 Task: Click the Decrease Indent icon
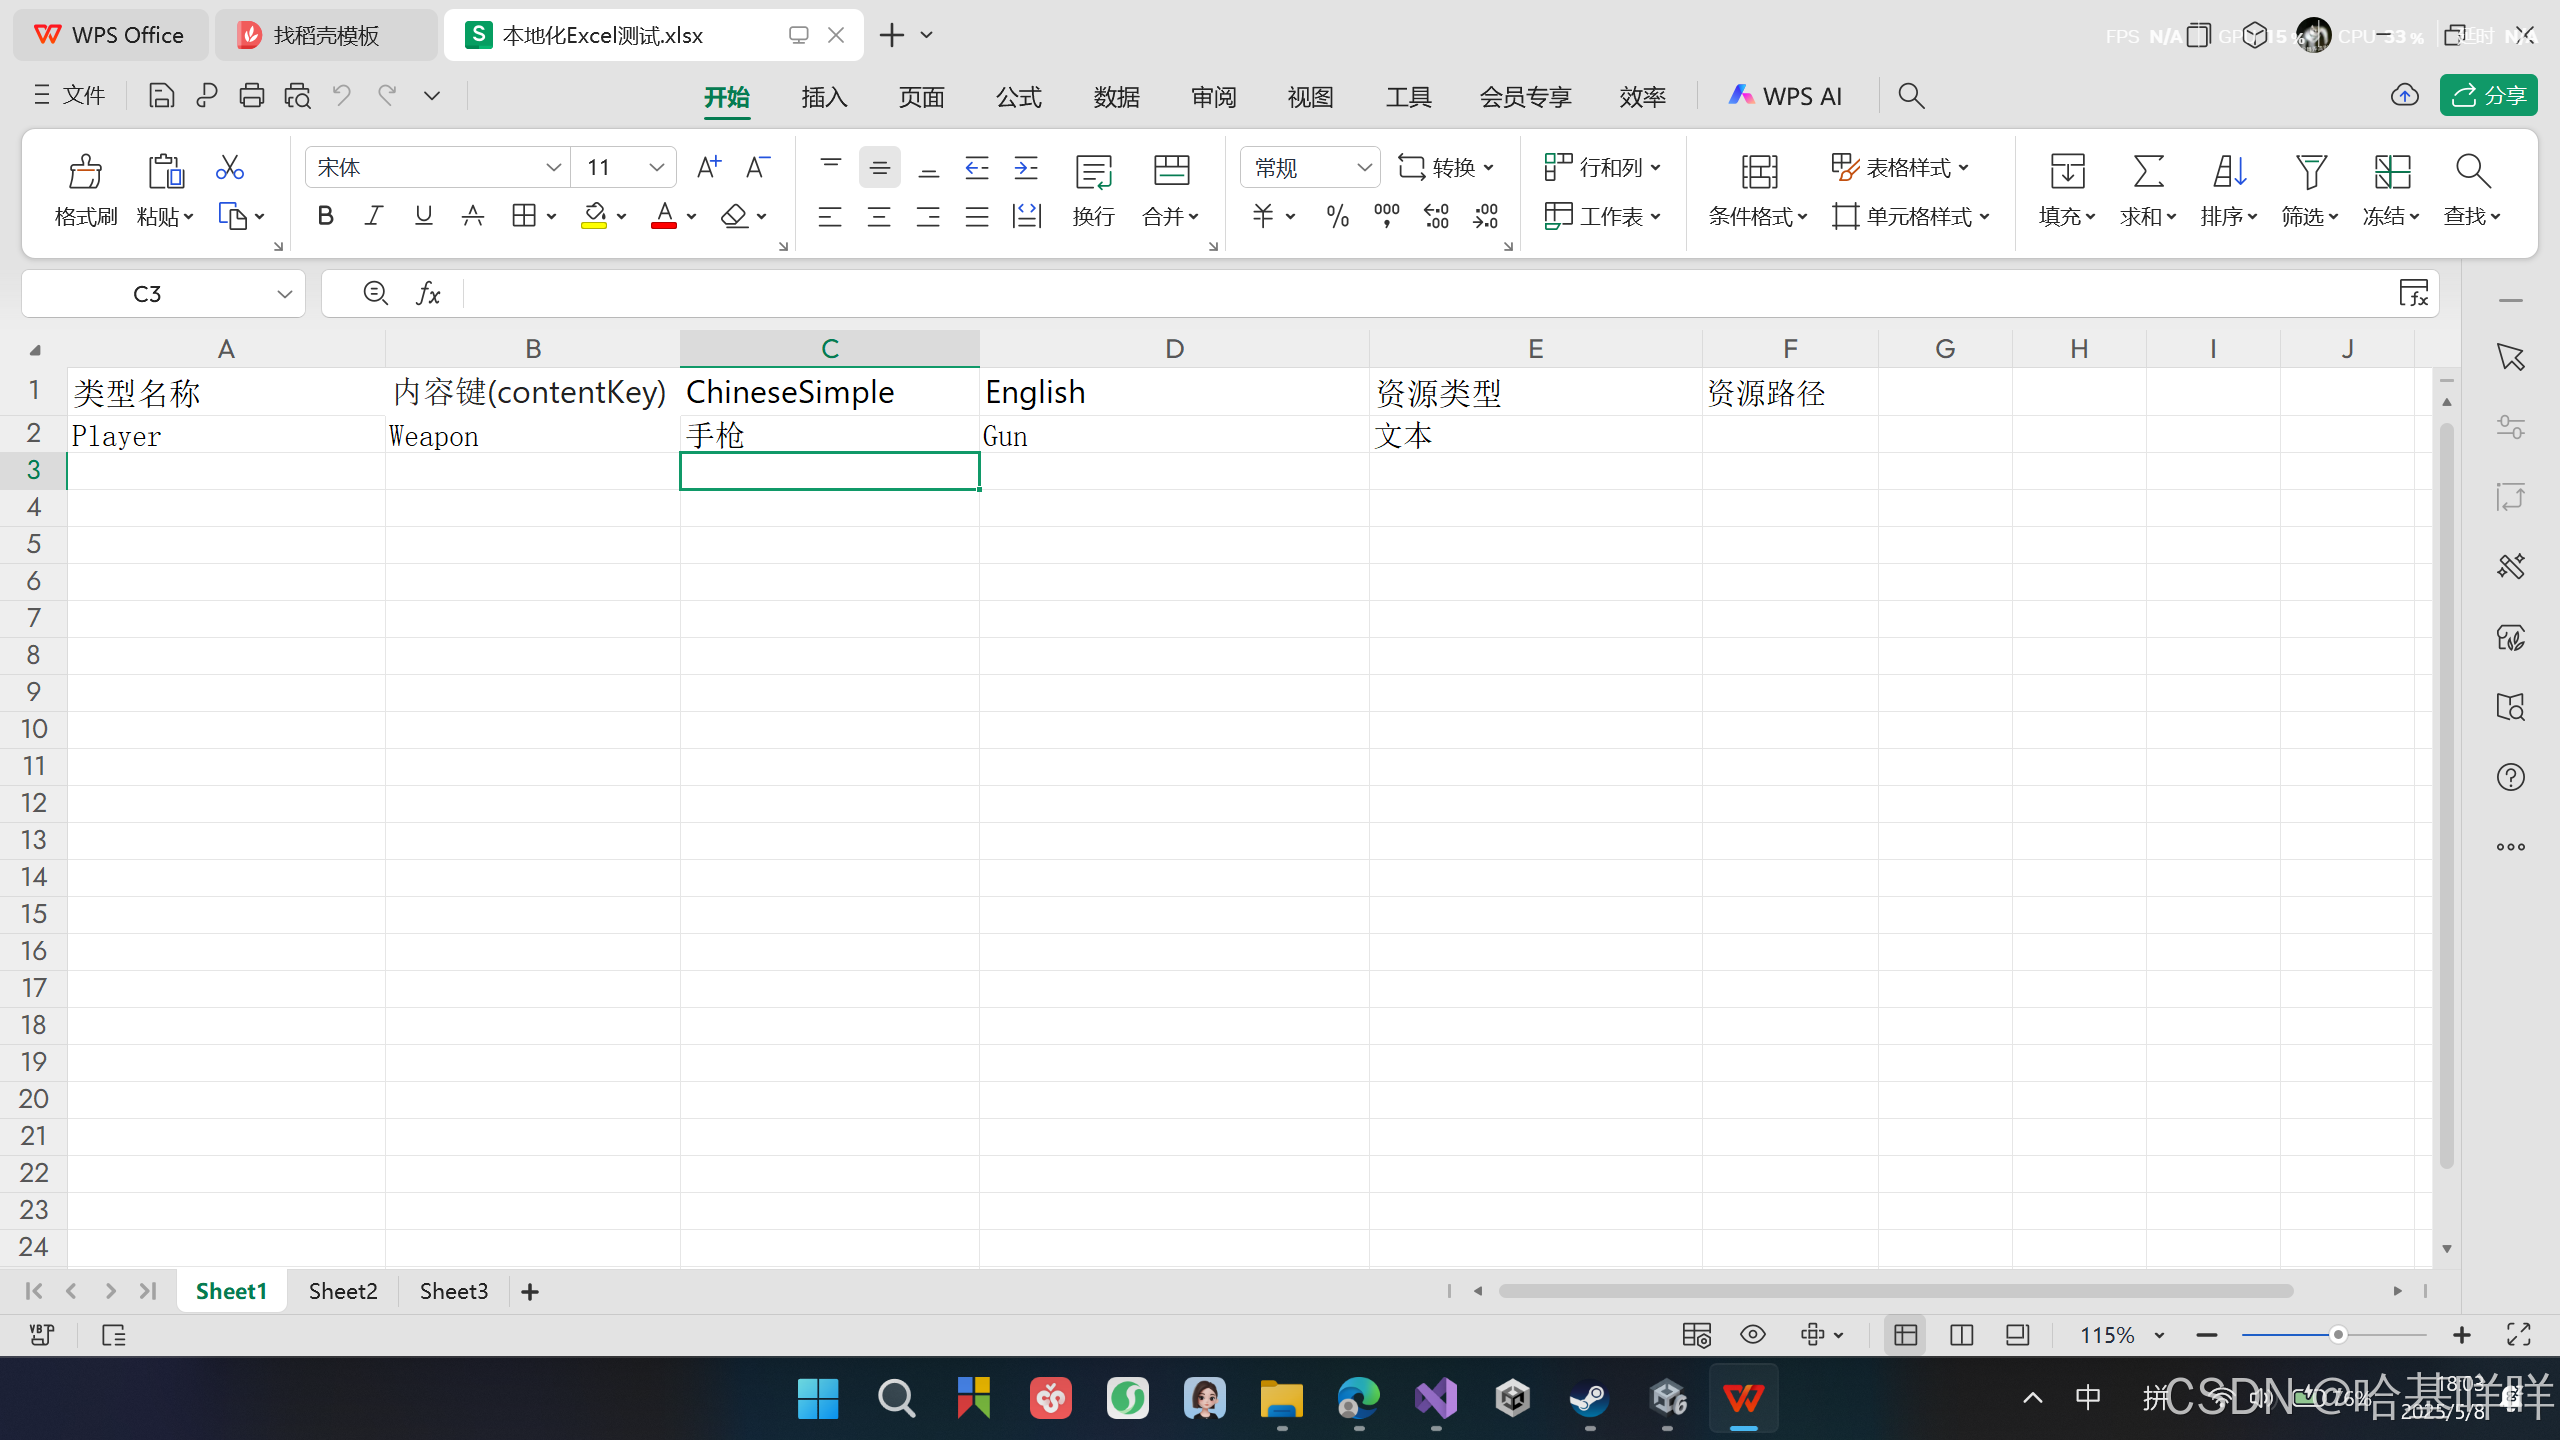[977, 167]
